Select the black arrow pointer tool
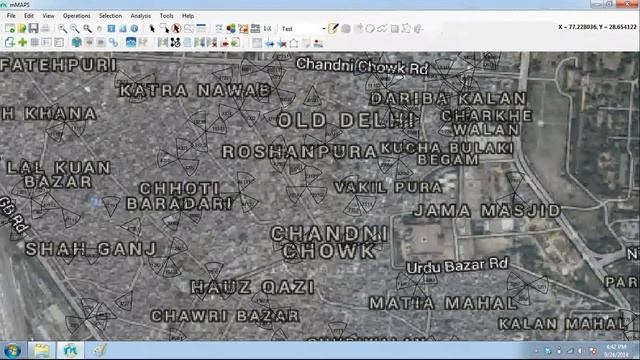Viewport: 640px width, 360px height. [x=152, y=29]
